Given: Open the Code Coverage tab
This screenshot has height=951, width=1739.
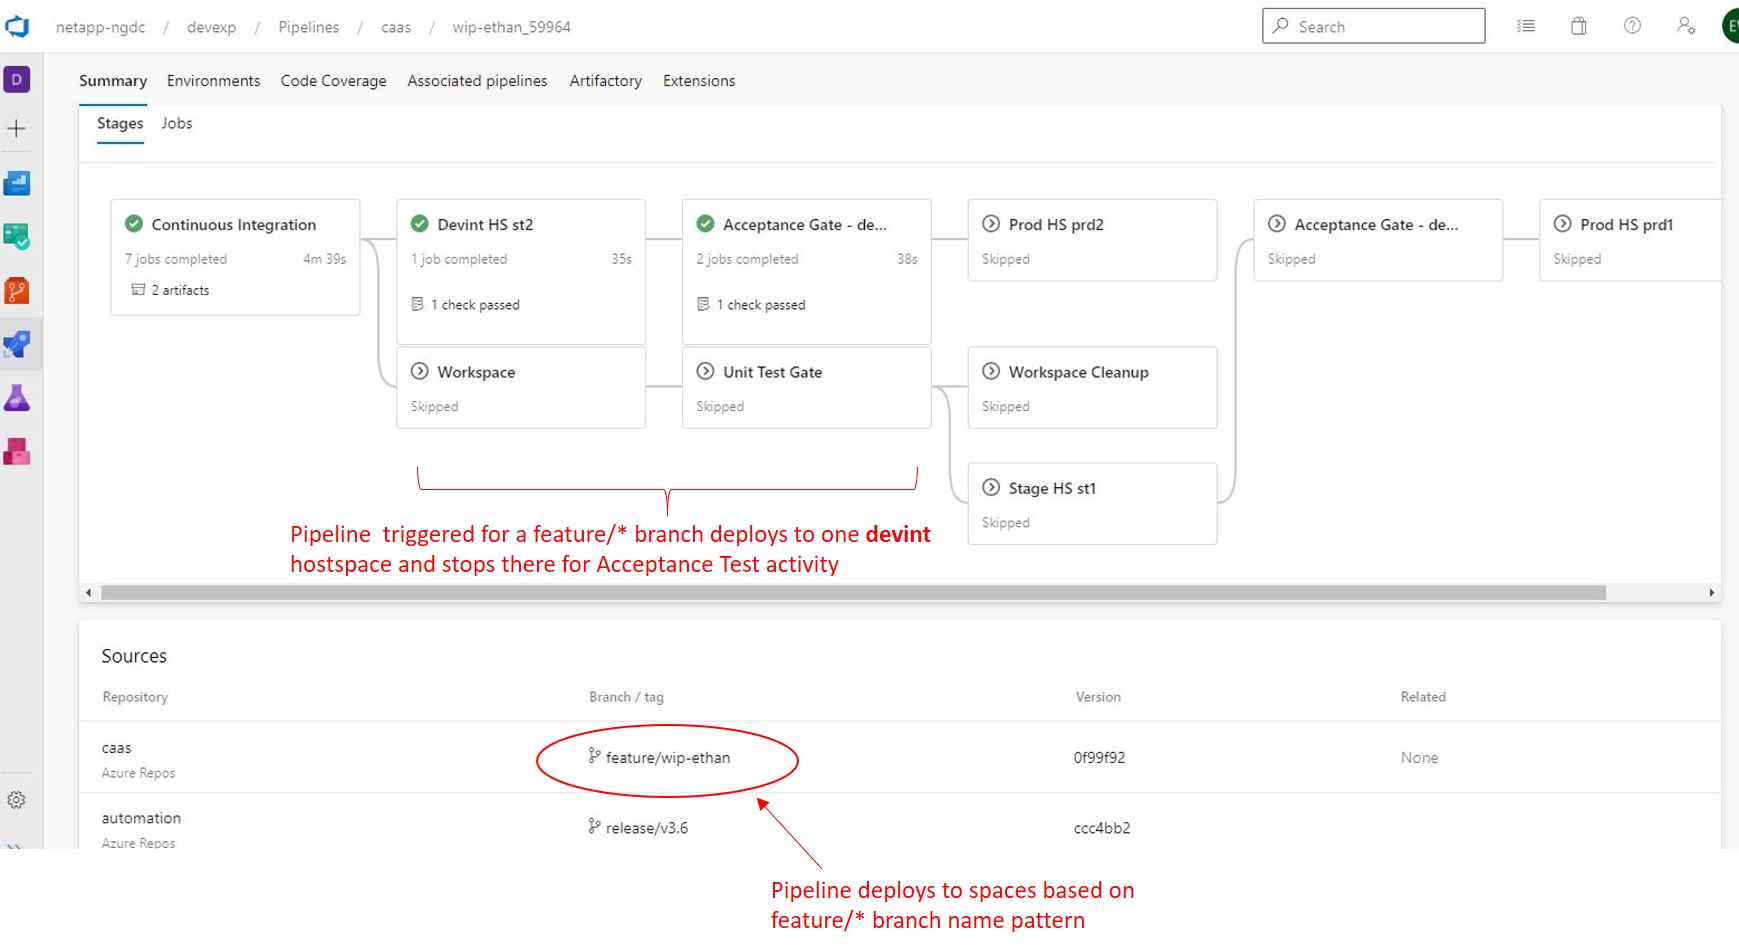Looking at the screenshot, I should pyautogui.click(x=333, y=81).
